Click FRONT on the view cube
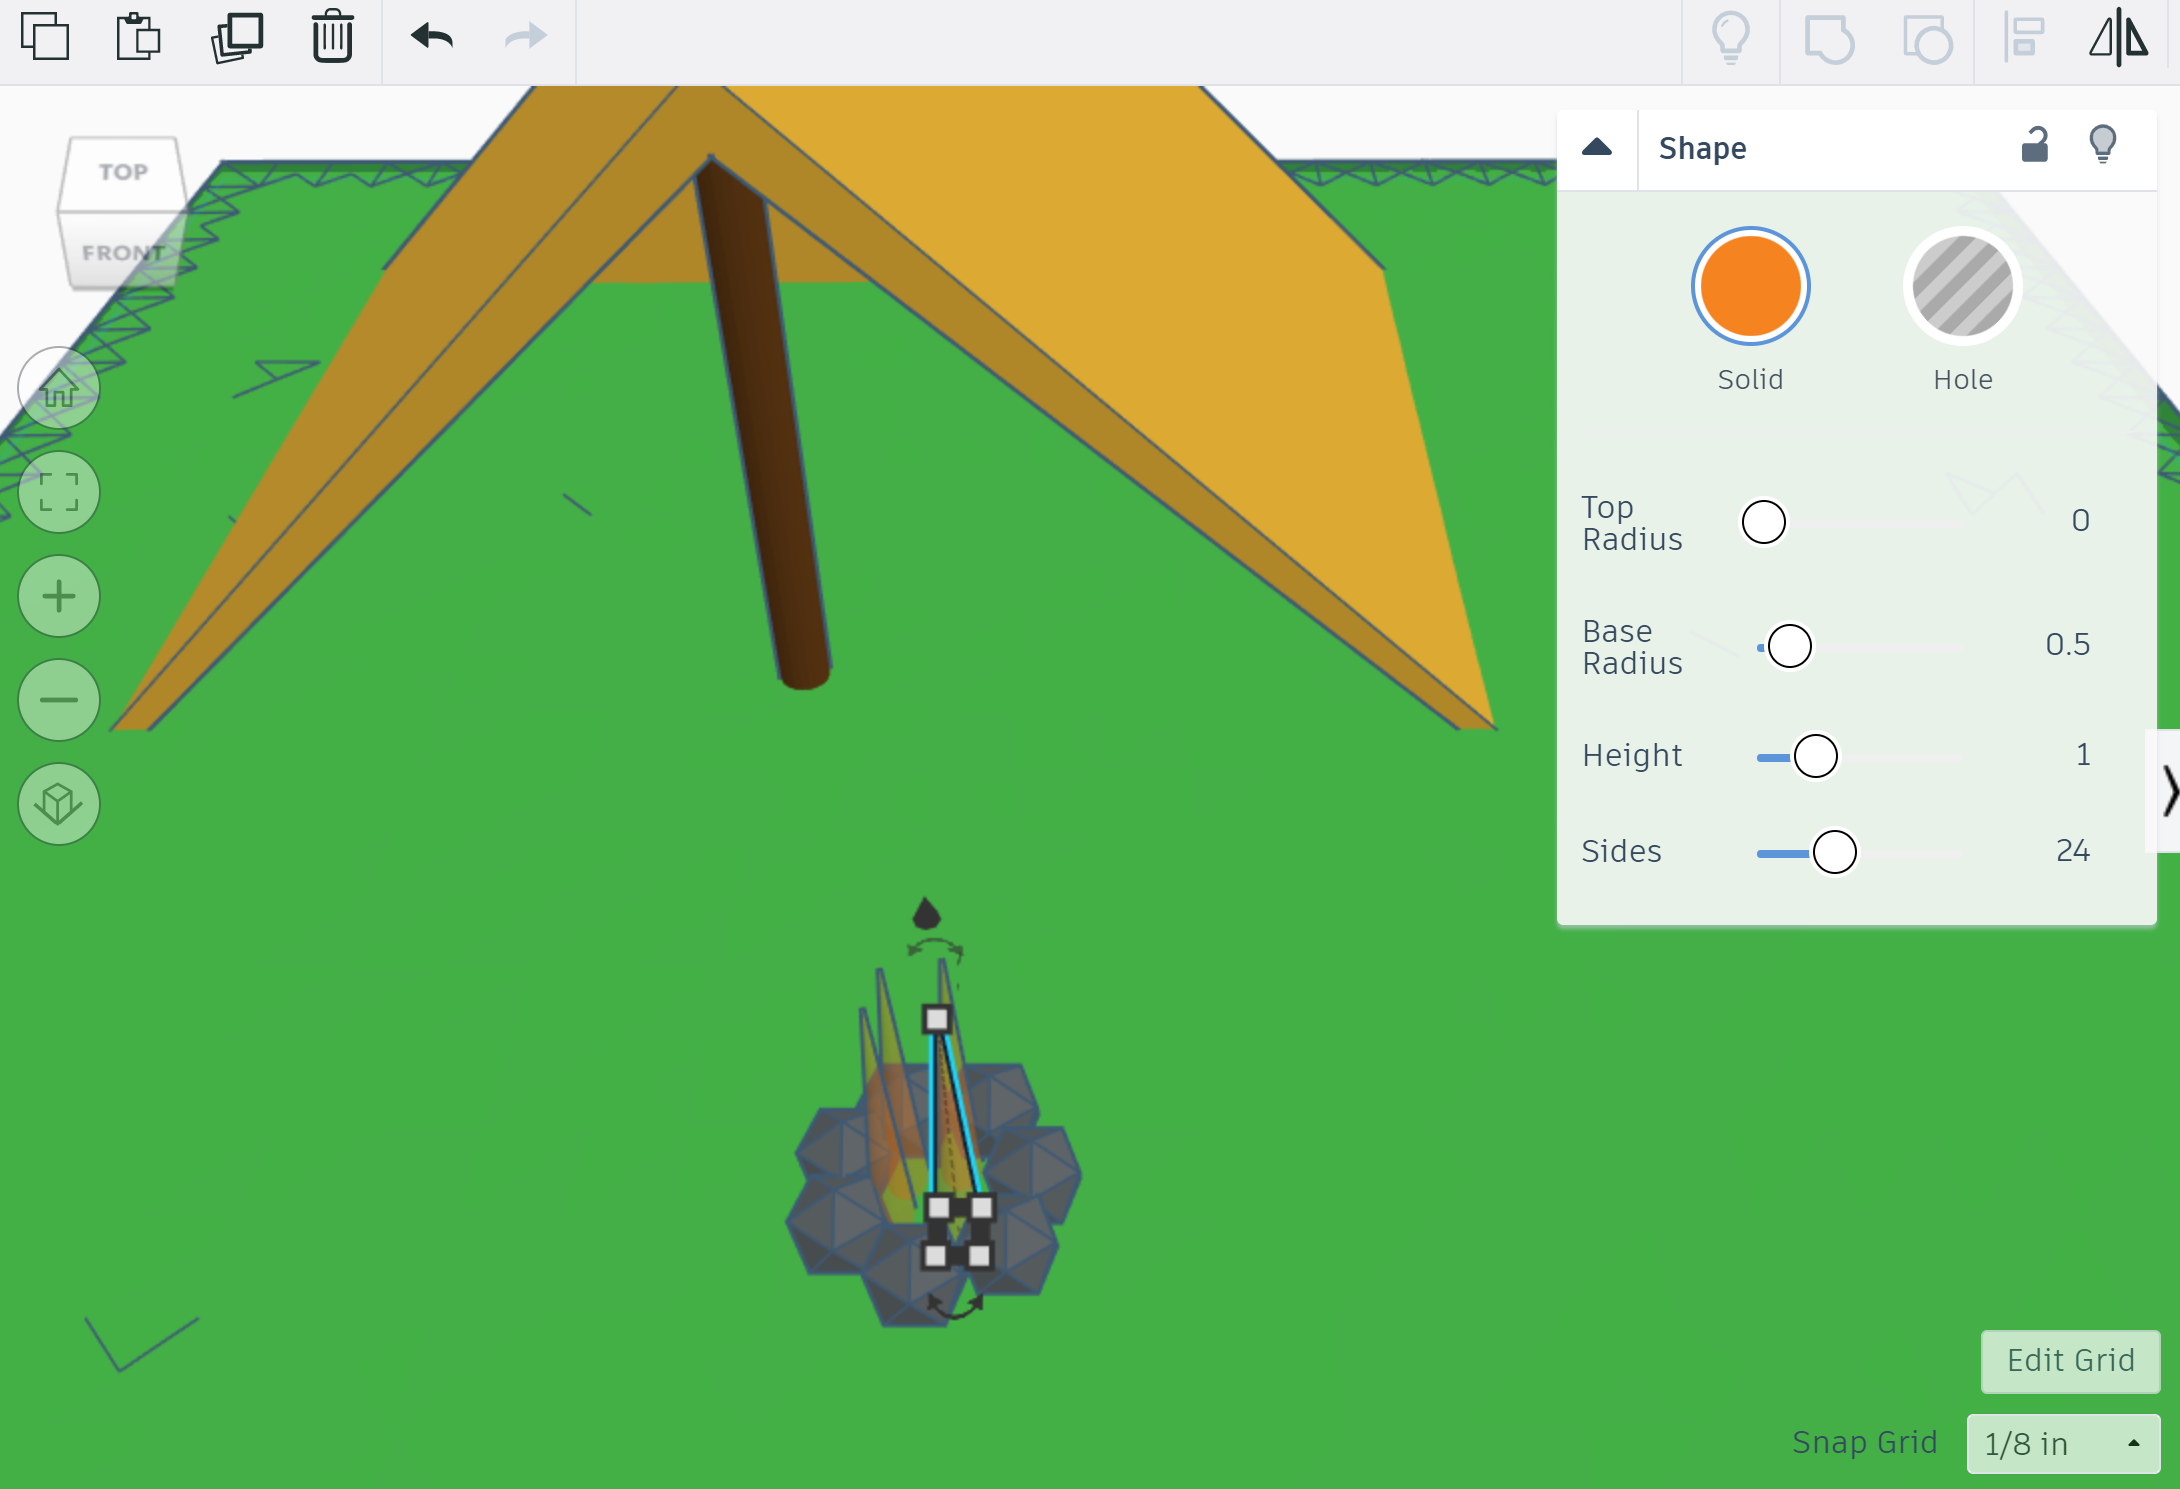Viewport: 2180px width, 1489px height. coord(124,252)
